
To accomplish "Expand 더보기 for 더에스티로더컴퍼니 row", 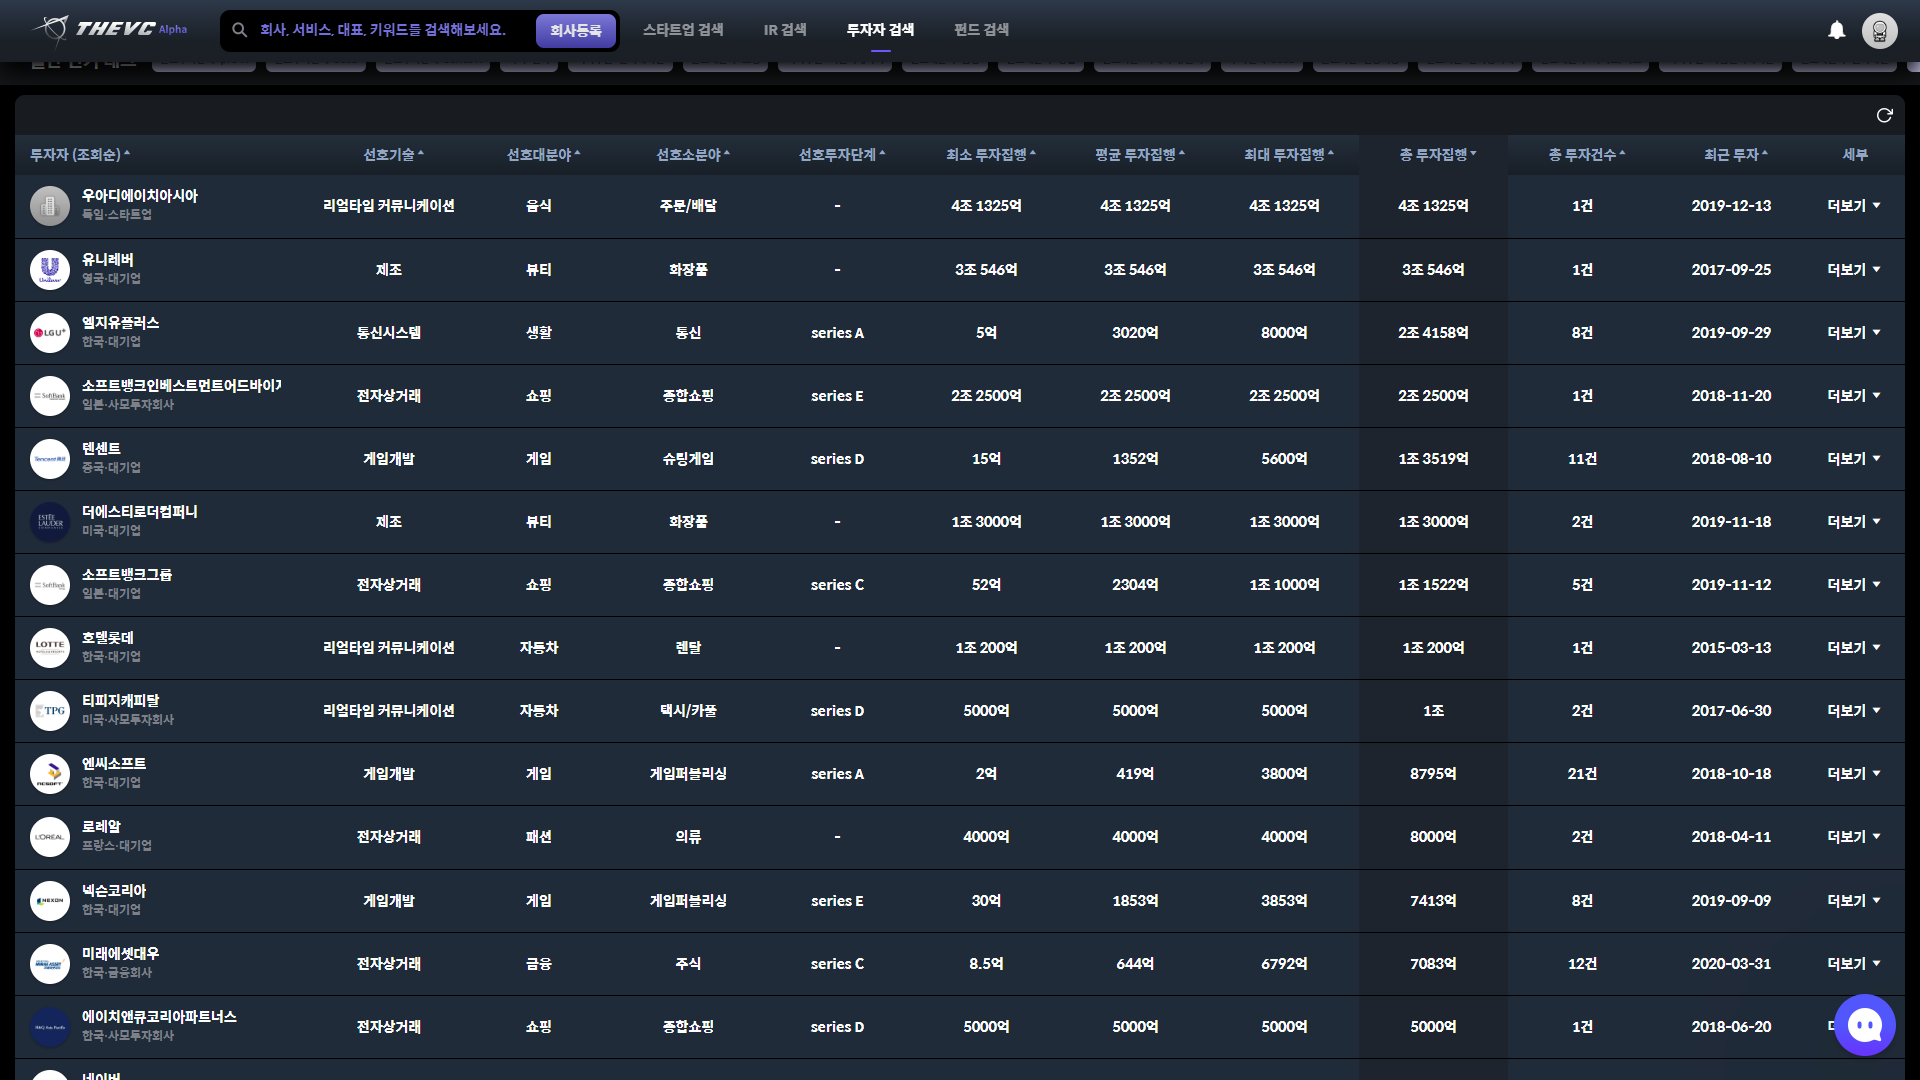I will tap(1853, 522).
